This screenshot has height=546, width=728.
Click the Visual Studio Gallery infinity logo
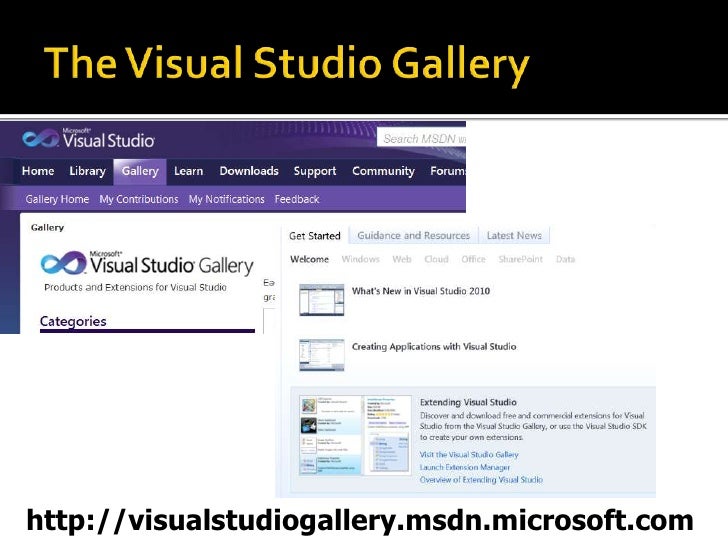pyautogui.click(x=63, y=263)
